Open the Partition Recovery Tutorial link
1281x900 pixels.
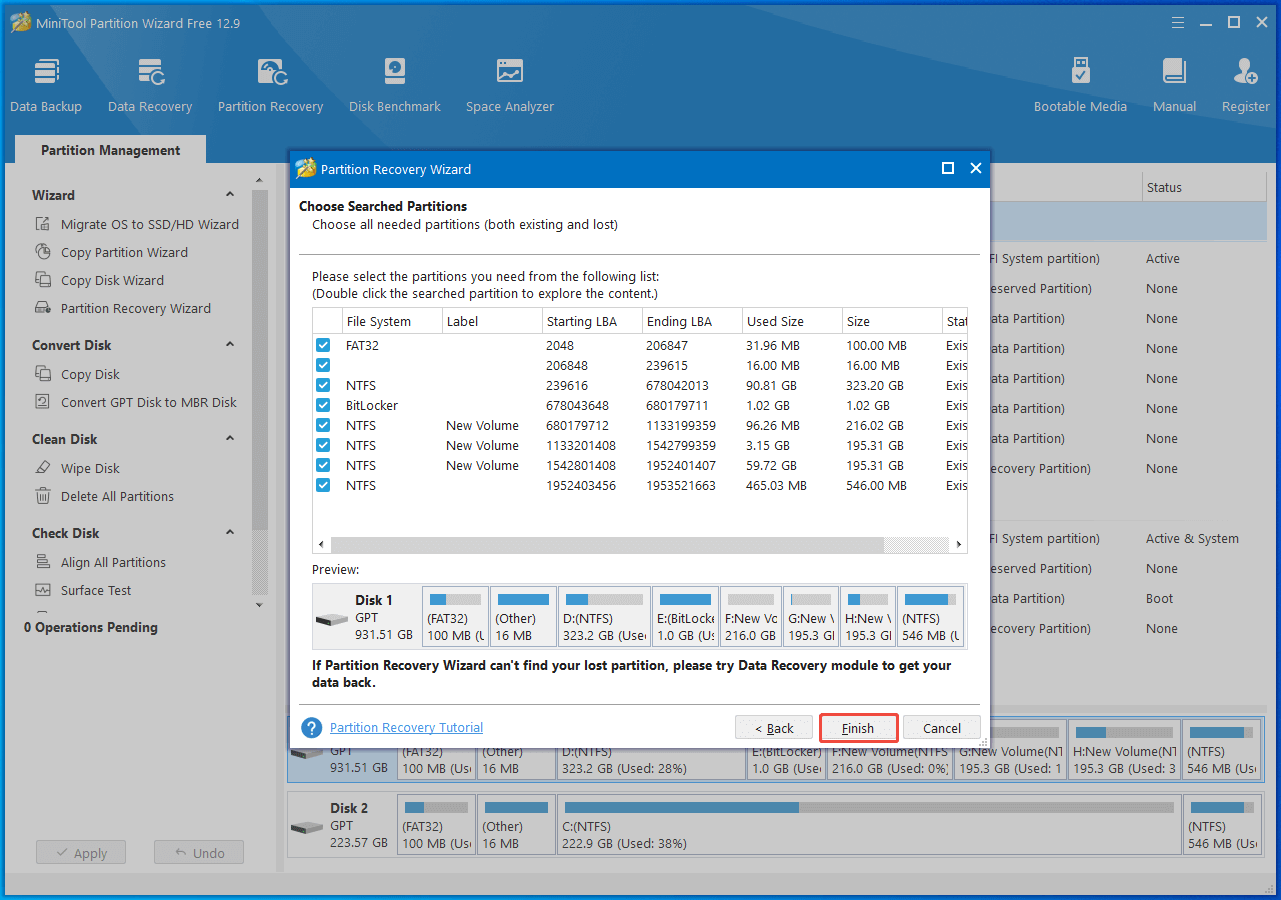pos(406,728)
